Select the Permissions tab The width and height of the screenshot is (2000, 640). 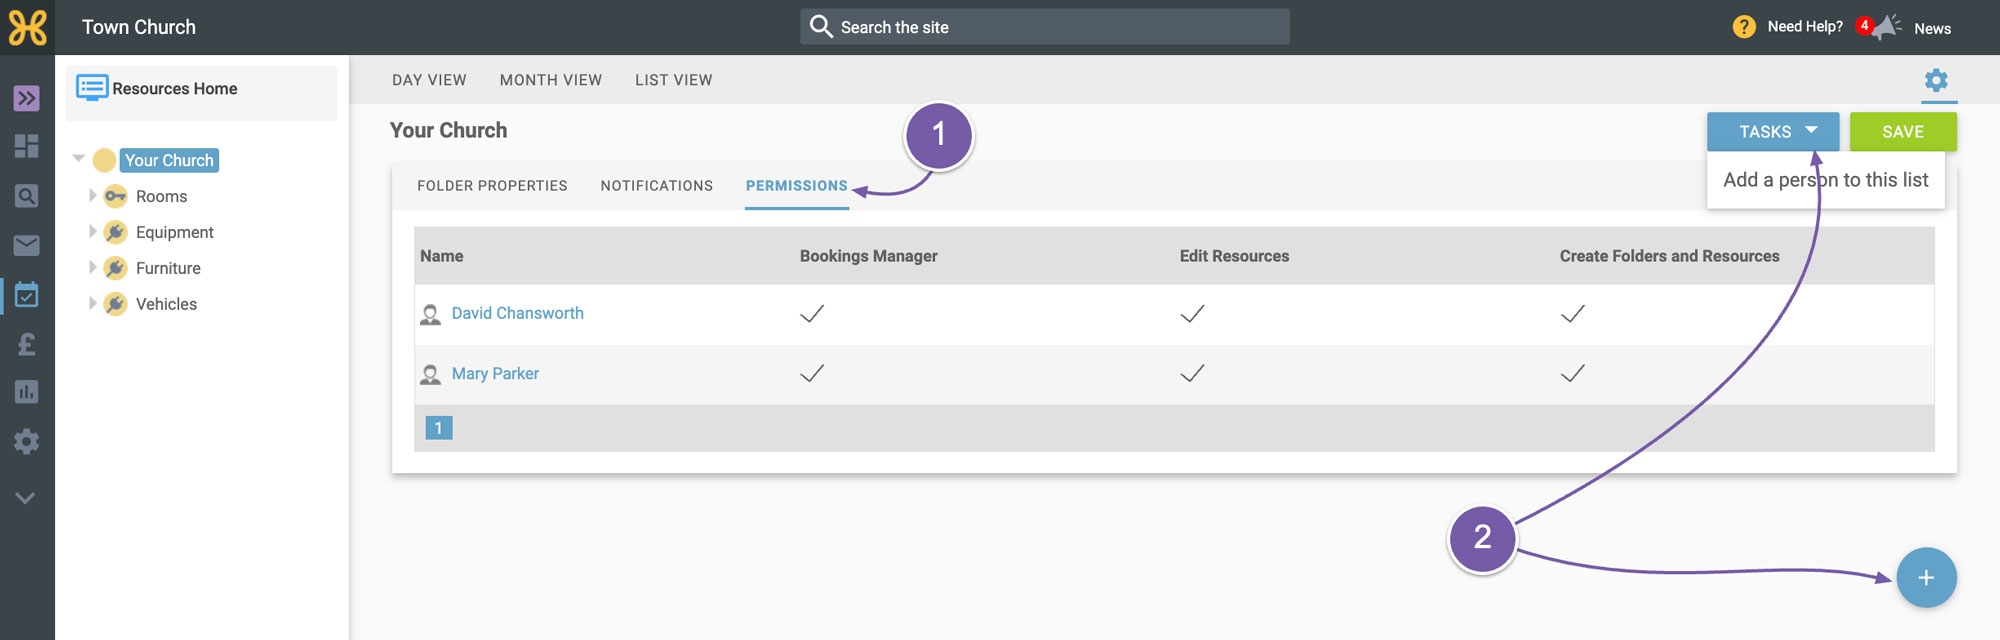point(797,186)
